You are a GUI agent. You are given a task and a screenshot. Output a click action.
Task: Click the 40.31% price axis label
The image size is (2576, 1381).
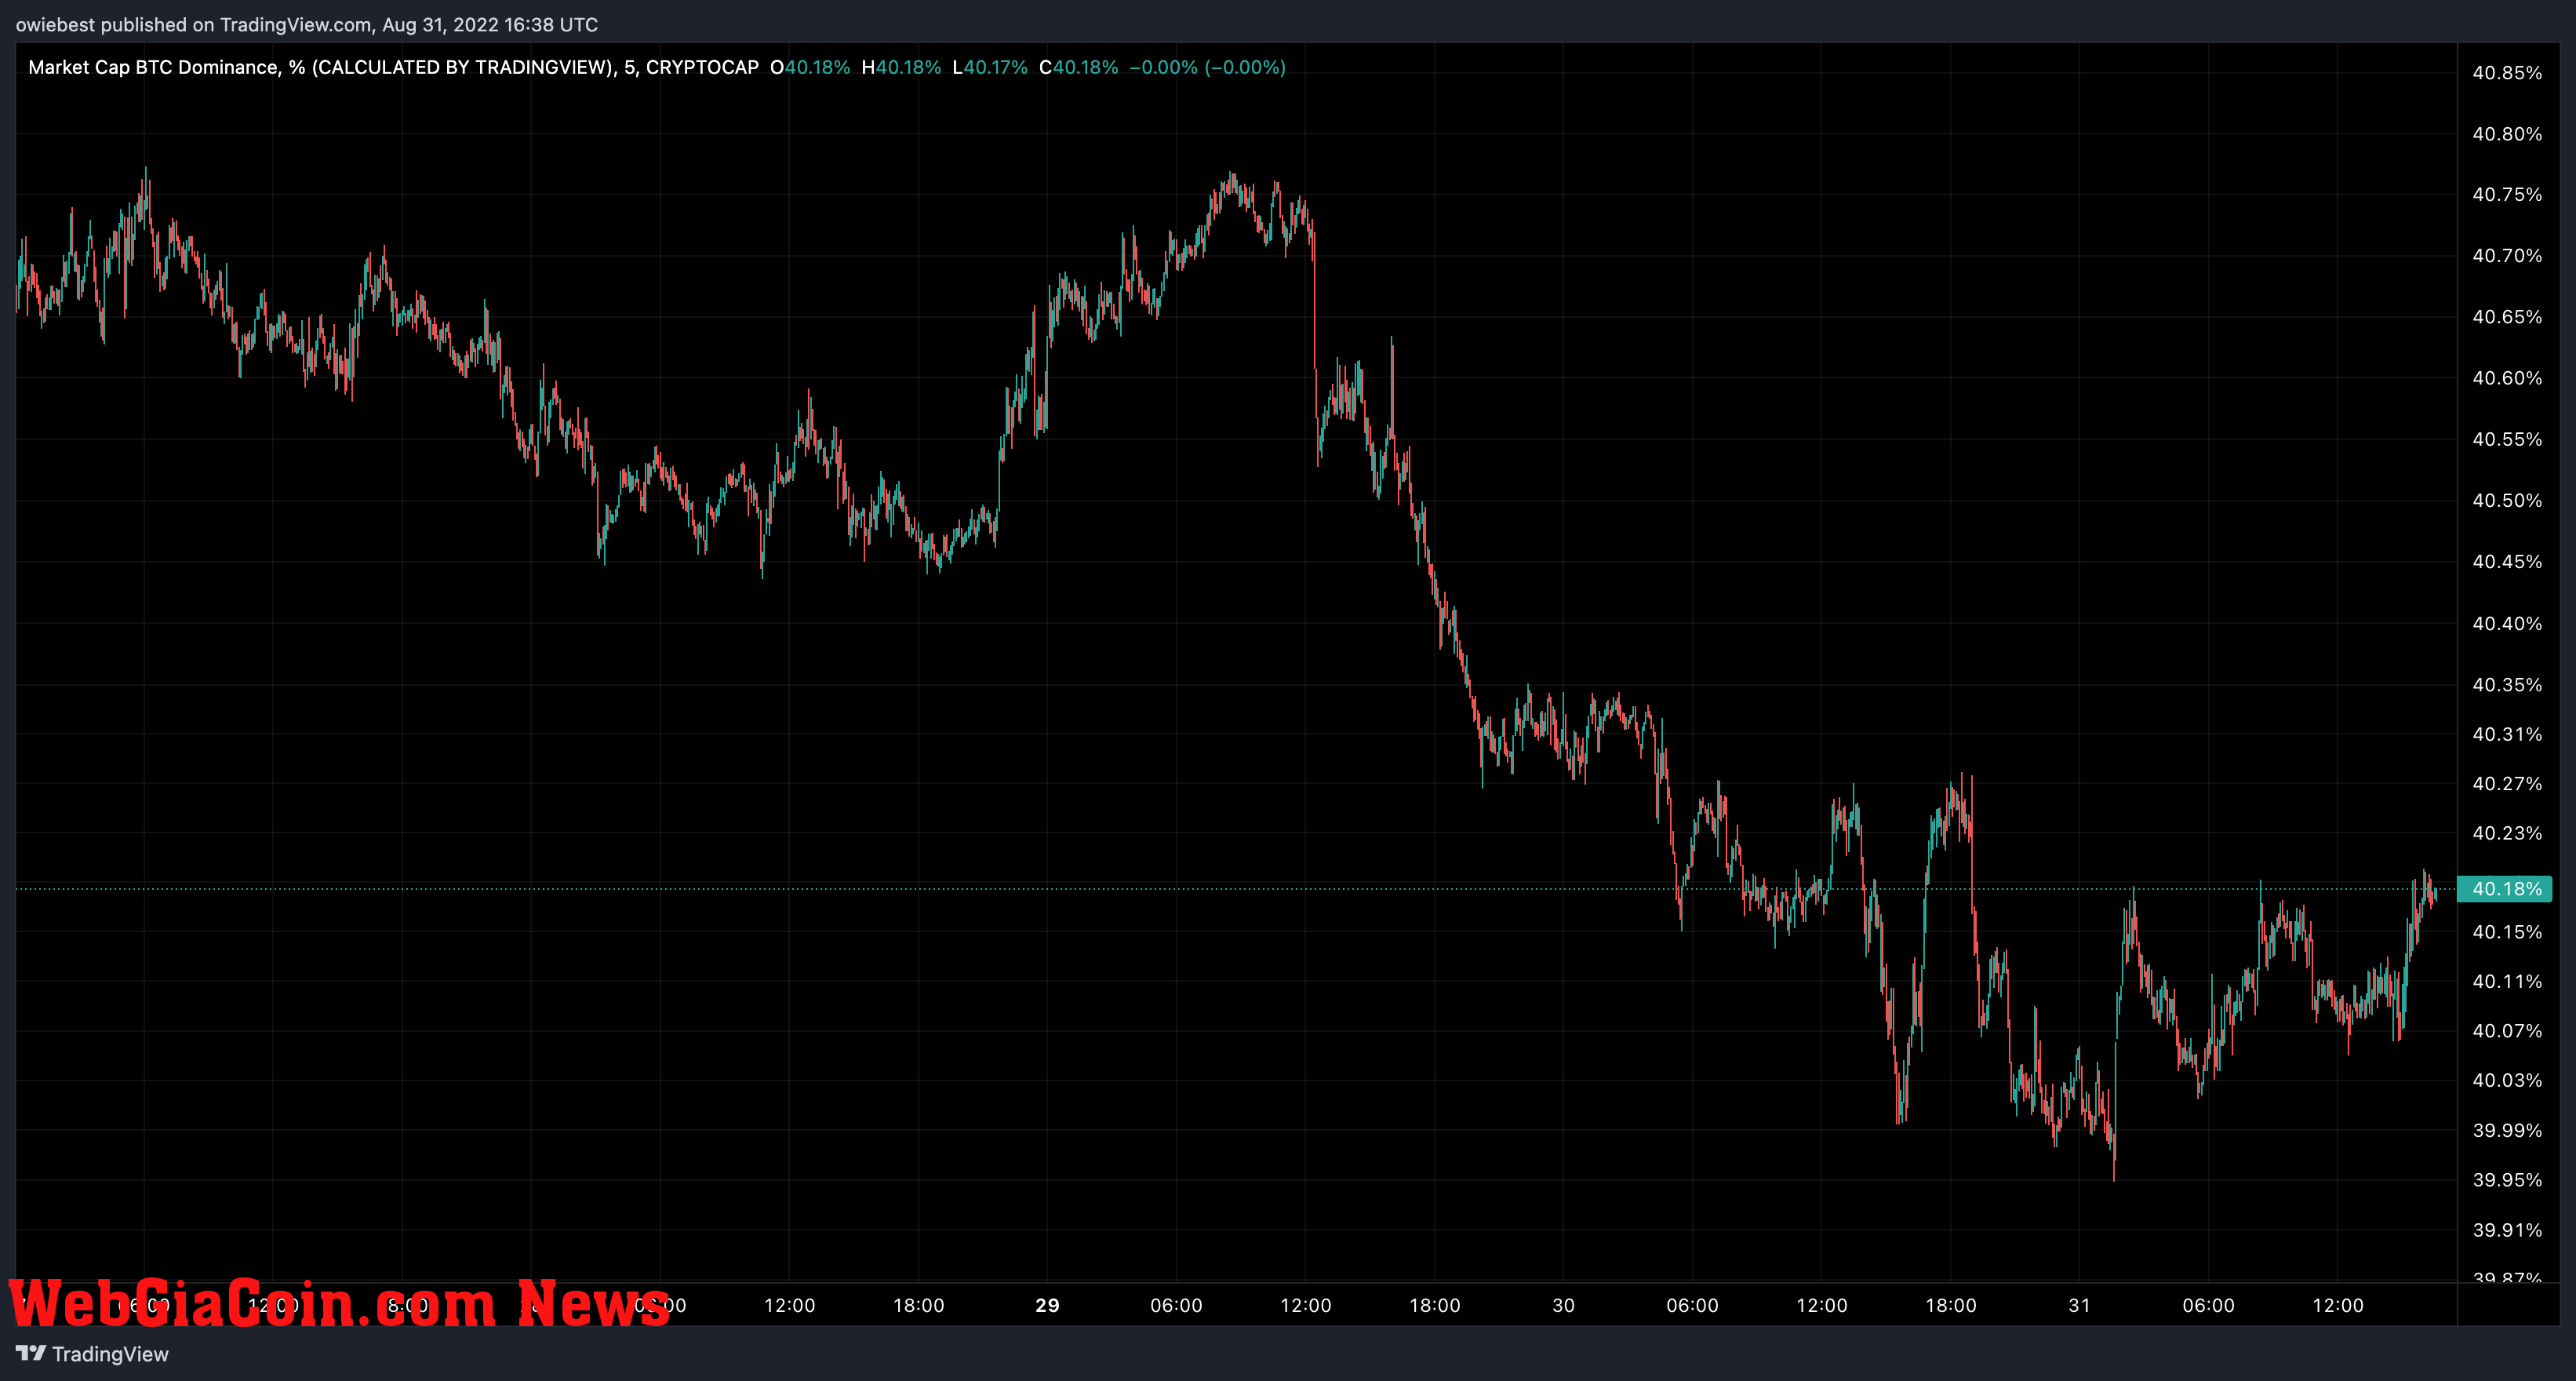tap(2507, 734)
